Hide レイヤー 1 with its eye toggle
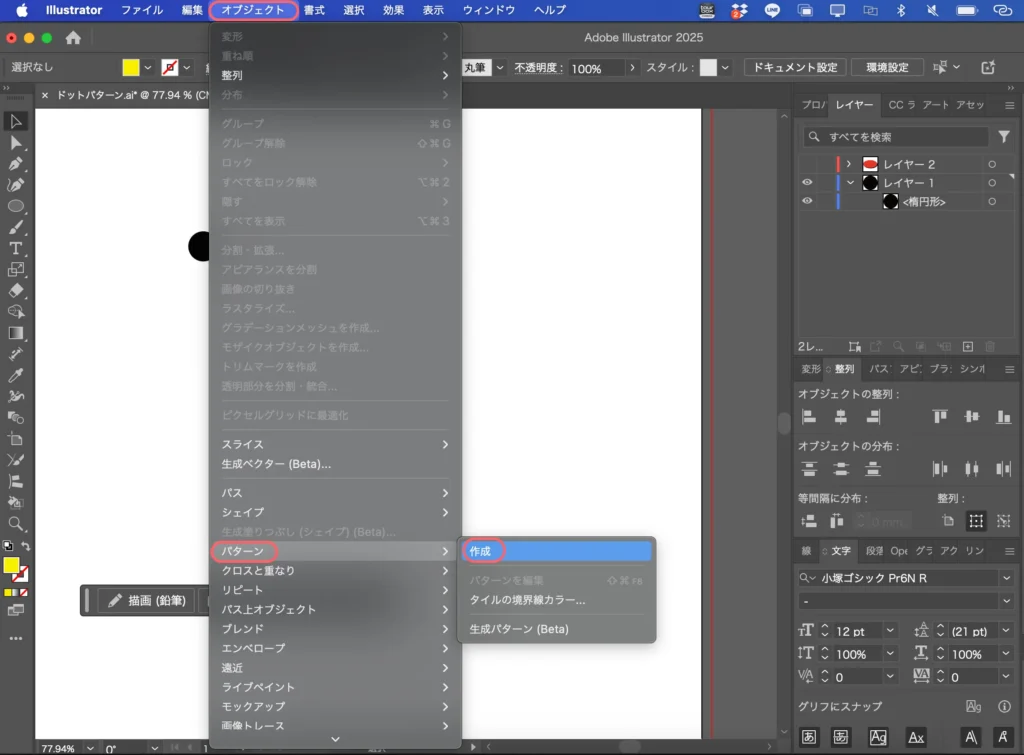This screenshot has width=1024, height=755. 807,182
